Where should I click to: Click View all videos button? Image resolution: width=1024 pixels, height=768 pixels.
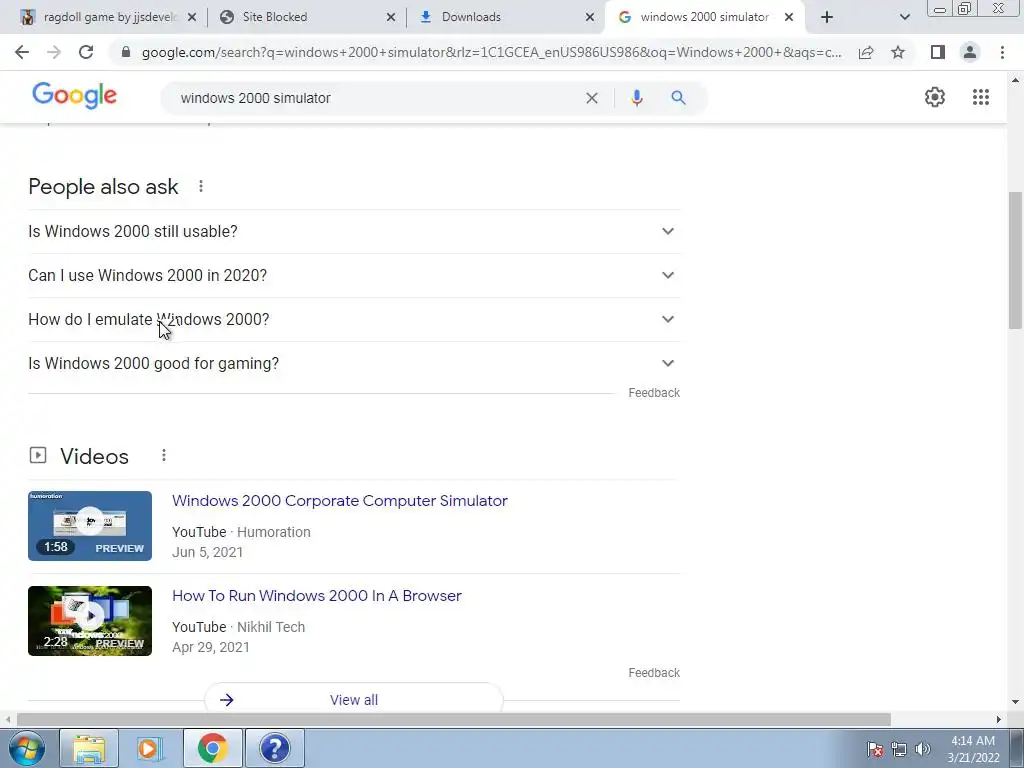point(354,699)
